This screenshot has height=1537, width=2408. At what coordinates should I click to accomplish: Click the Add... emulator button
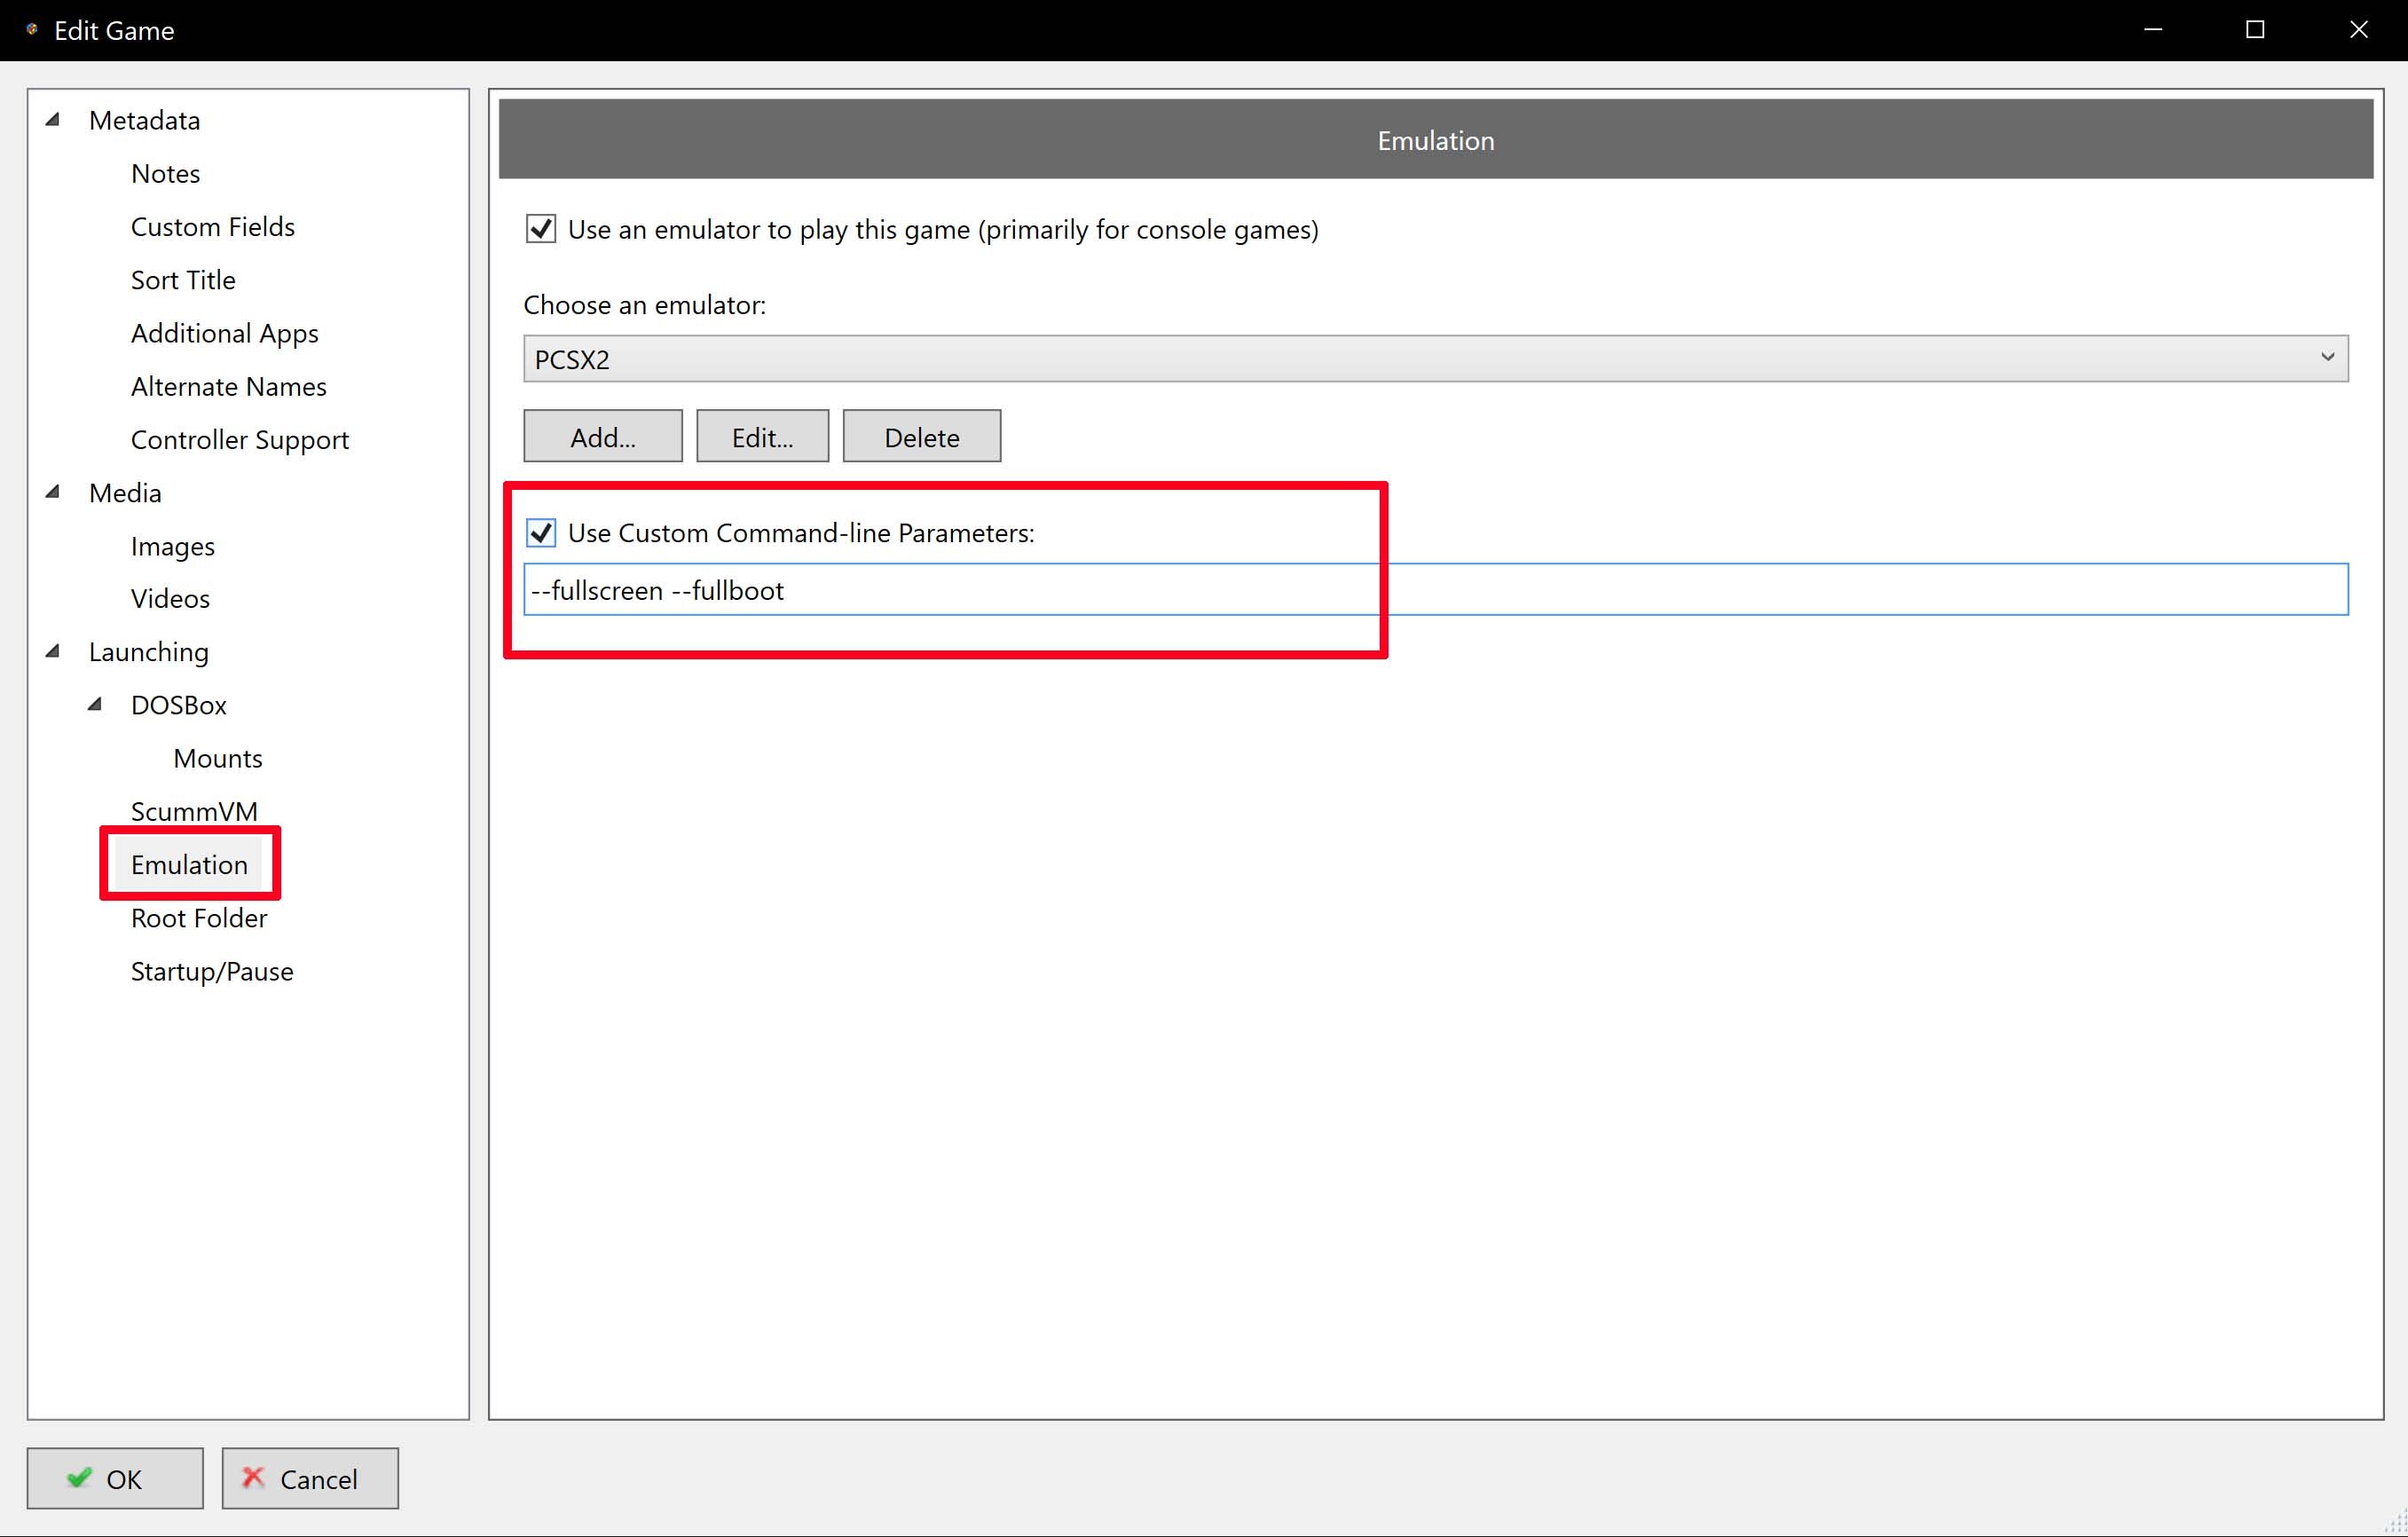[x=603, y=436]
